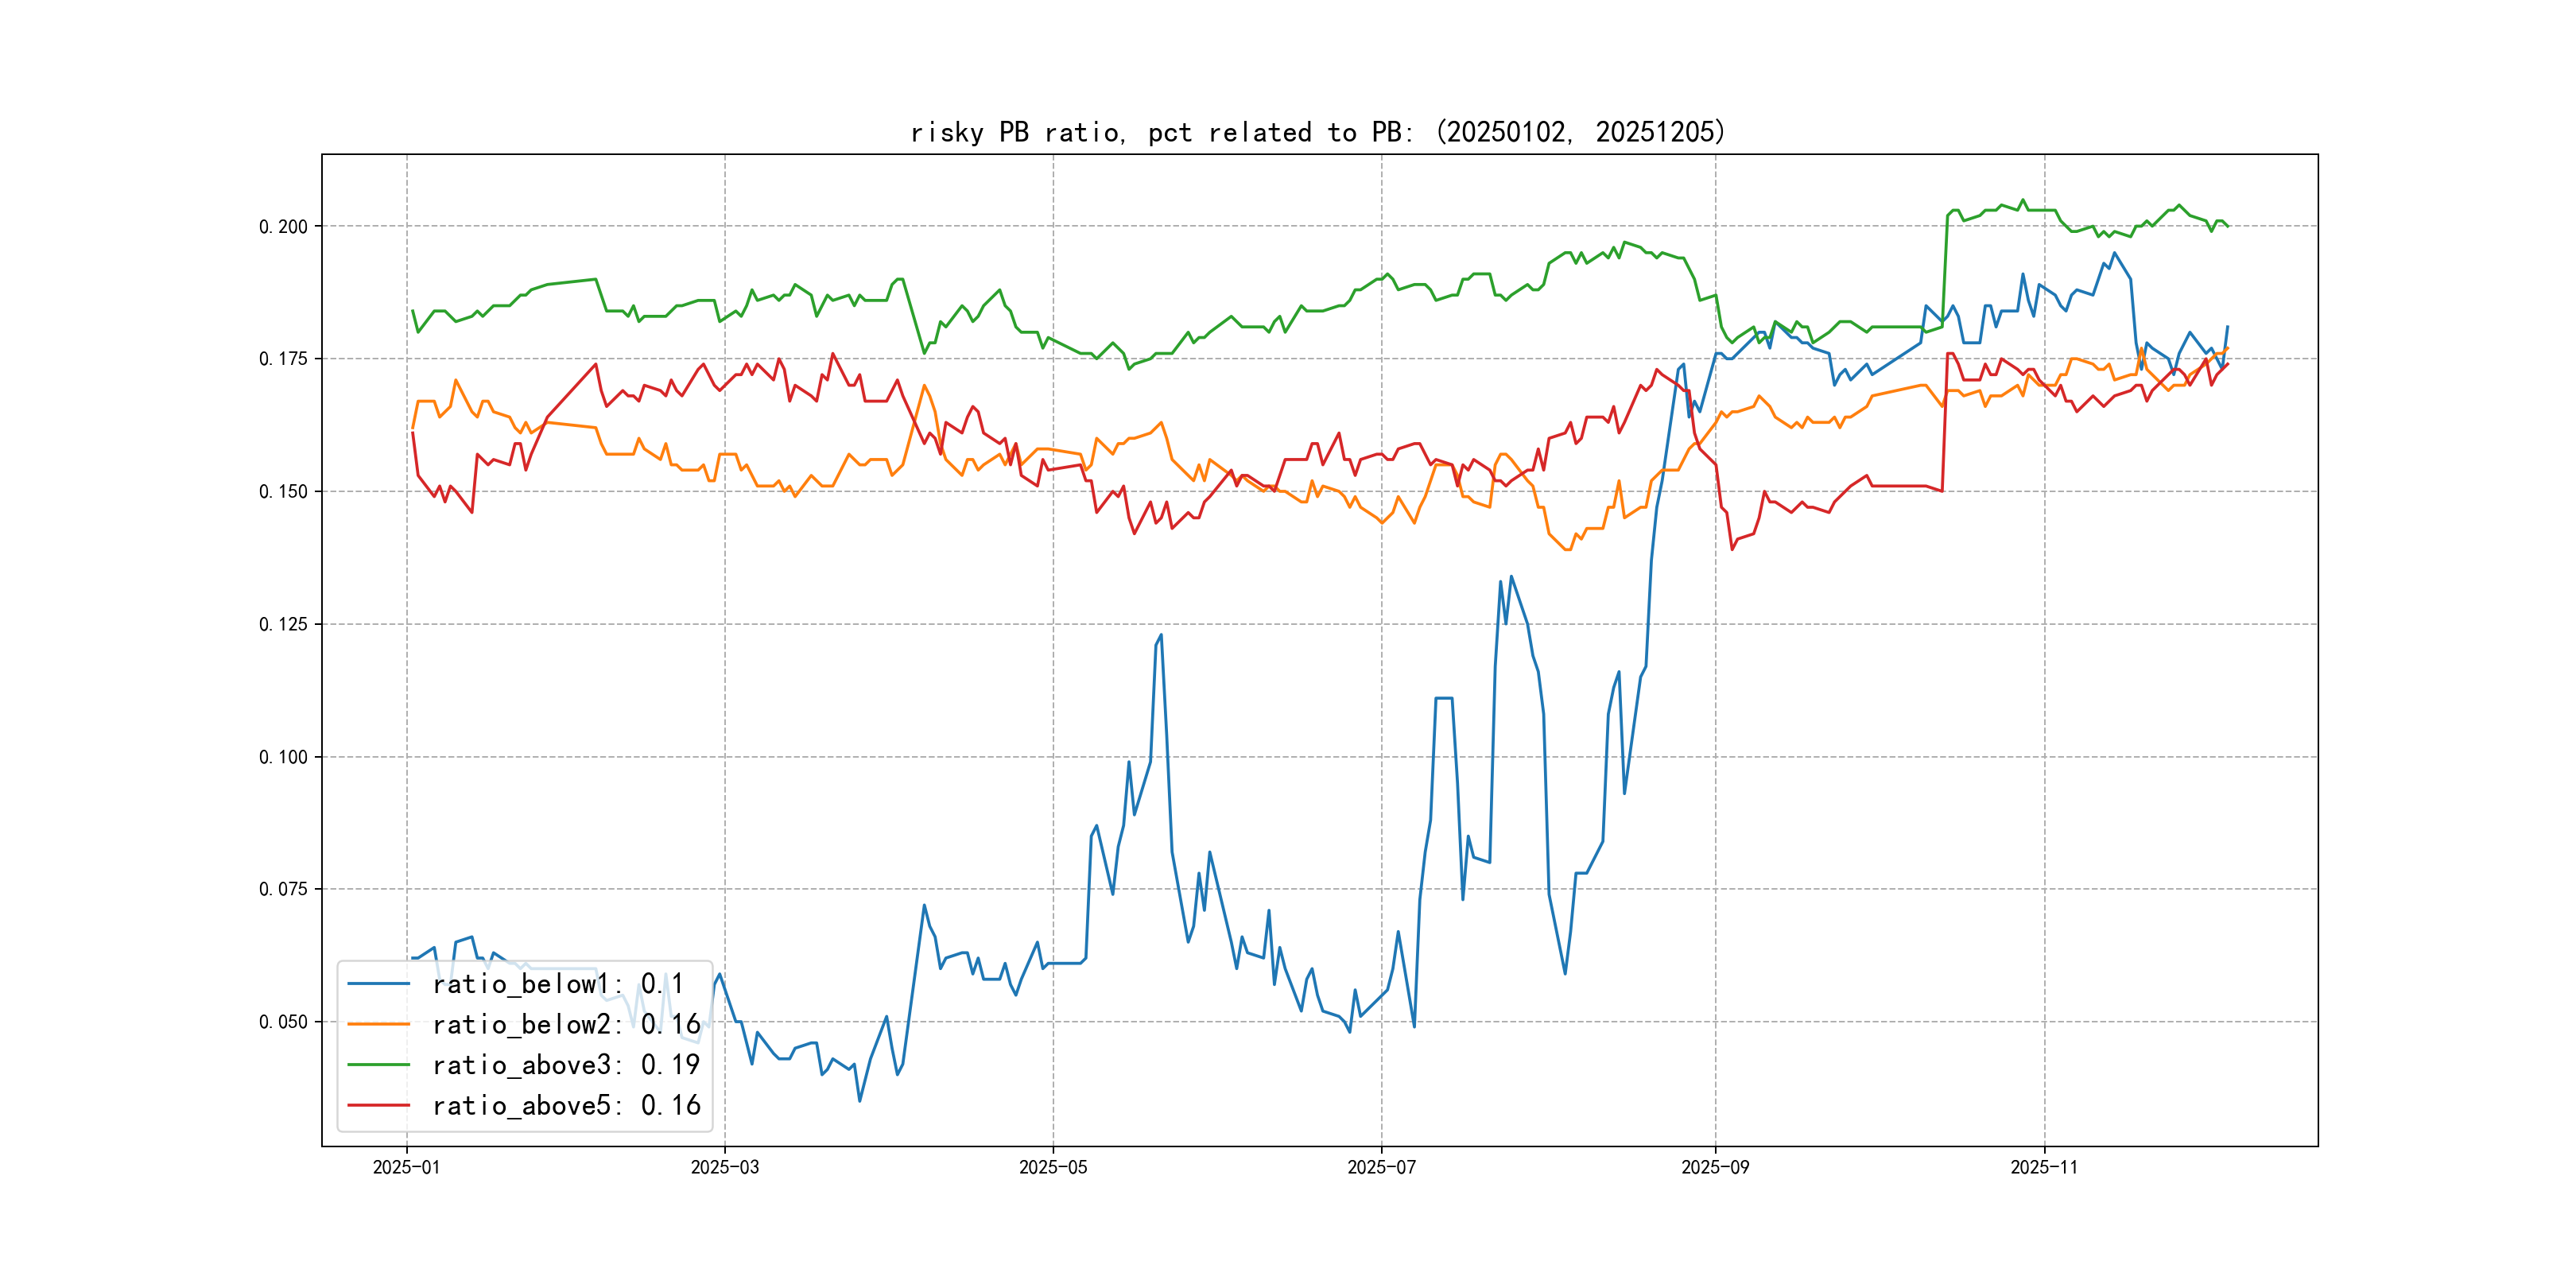Select the ratio_below1: 0.1 legend label
The image size is (2576, 1288).
(557, 984)
